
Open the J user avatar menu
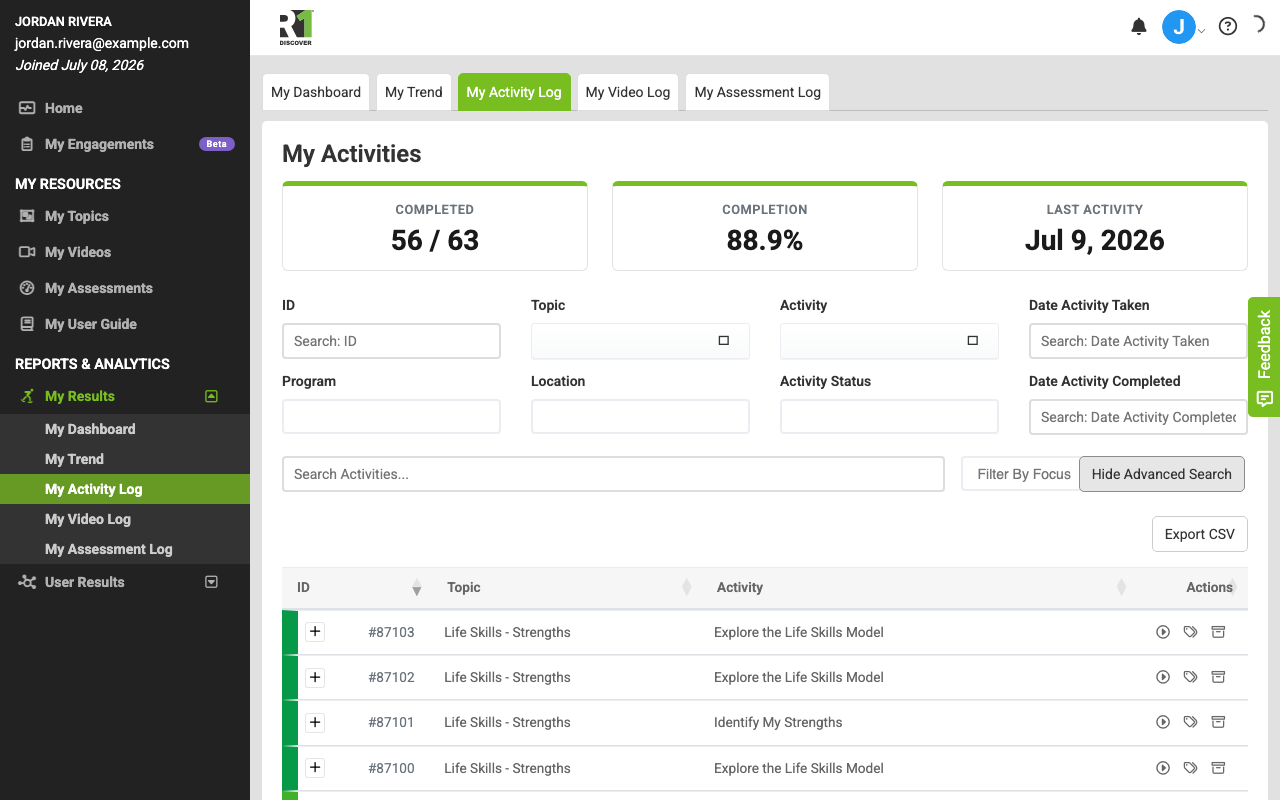(x=1179, y=27)
